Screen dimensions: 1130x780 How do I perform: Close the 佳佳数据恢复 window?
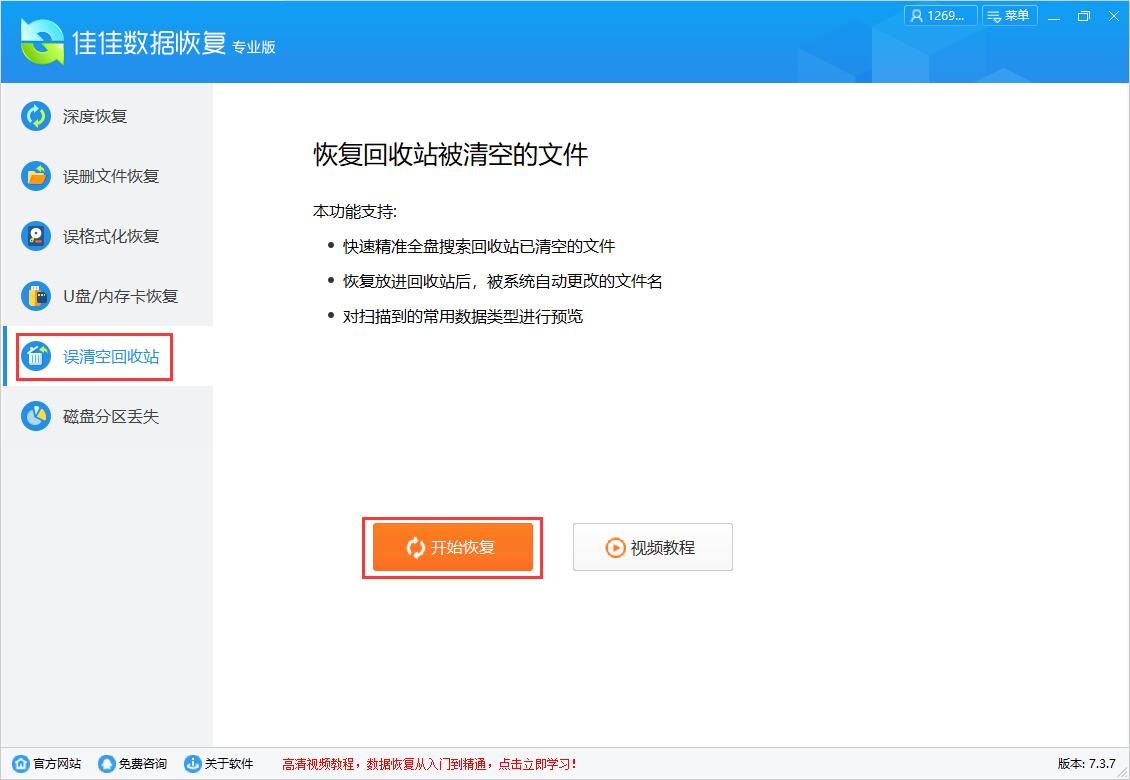[1113, 17]
